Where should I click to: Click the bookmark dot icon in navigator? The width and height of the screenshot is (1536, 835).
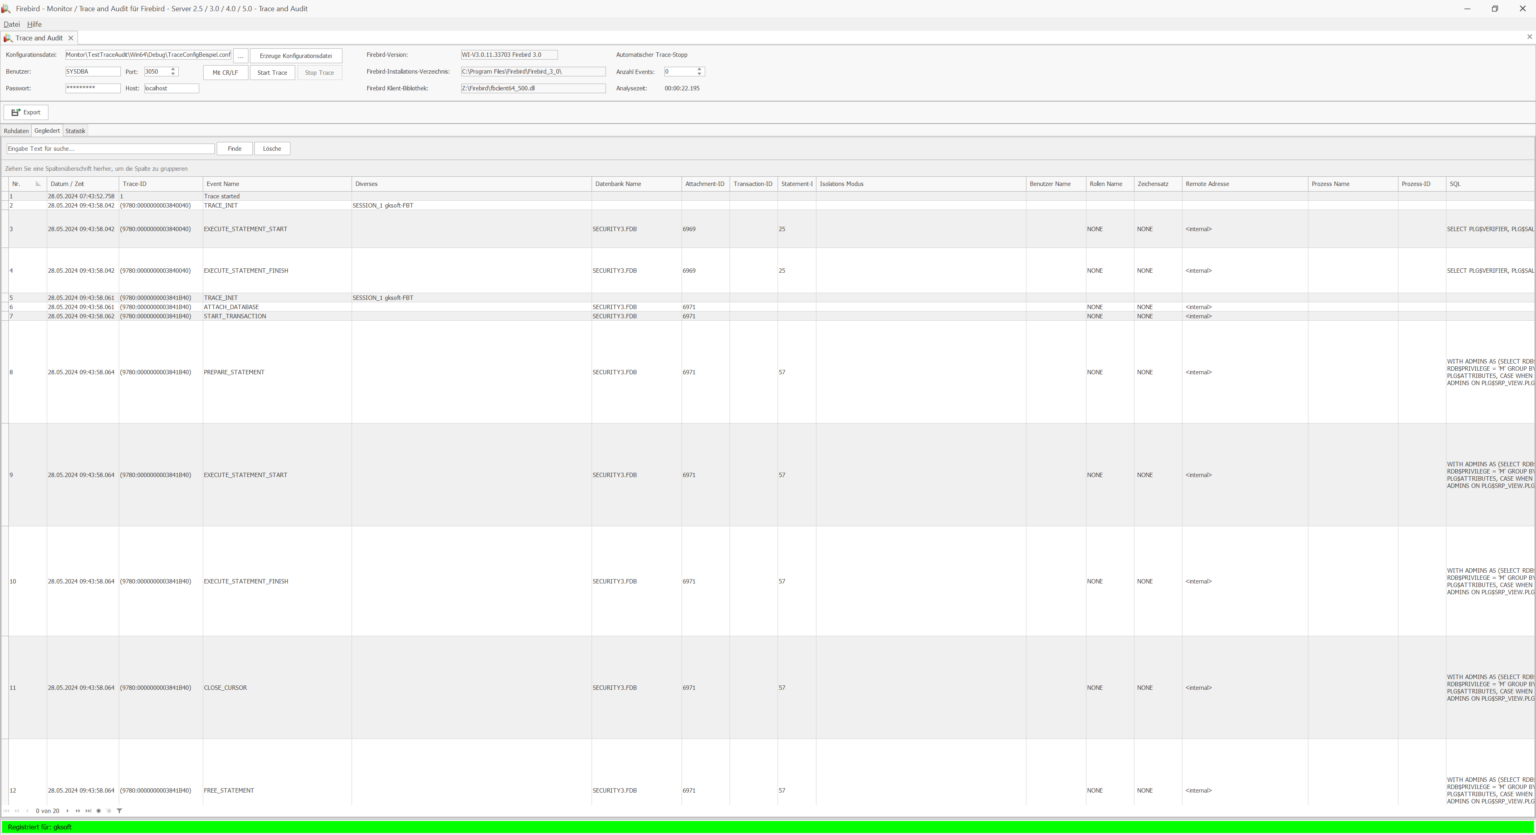point(98,811)
